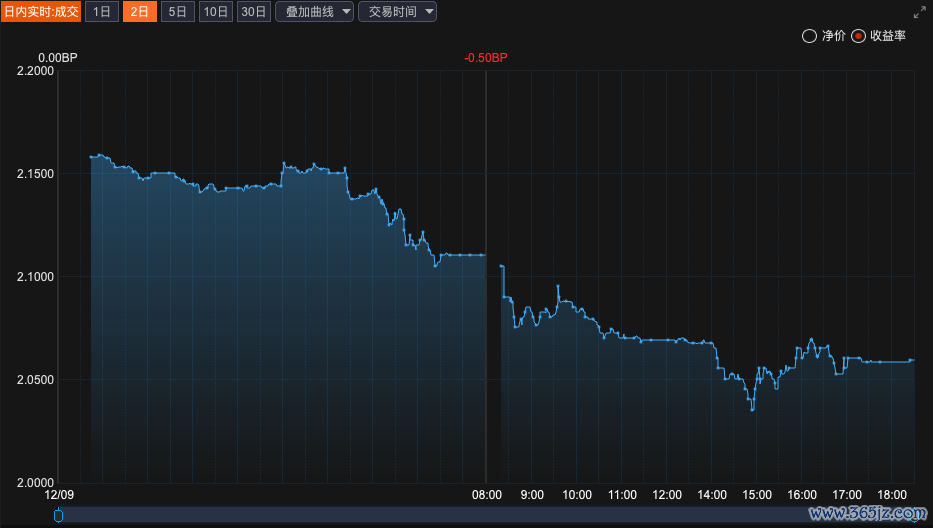This screenshot has height=528, width=933.
Task: Switch chart range to 5日
Action: coord(178,11)
